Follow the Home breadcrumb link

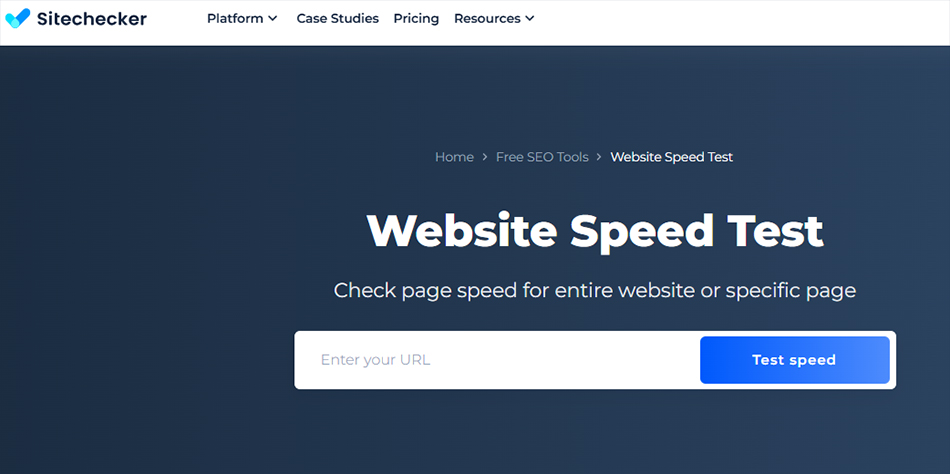[454, 157]
